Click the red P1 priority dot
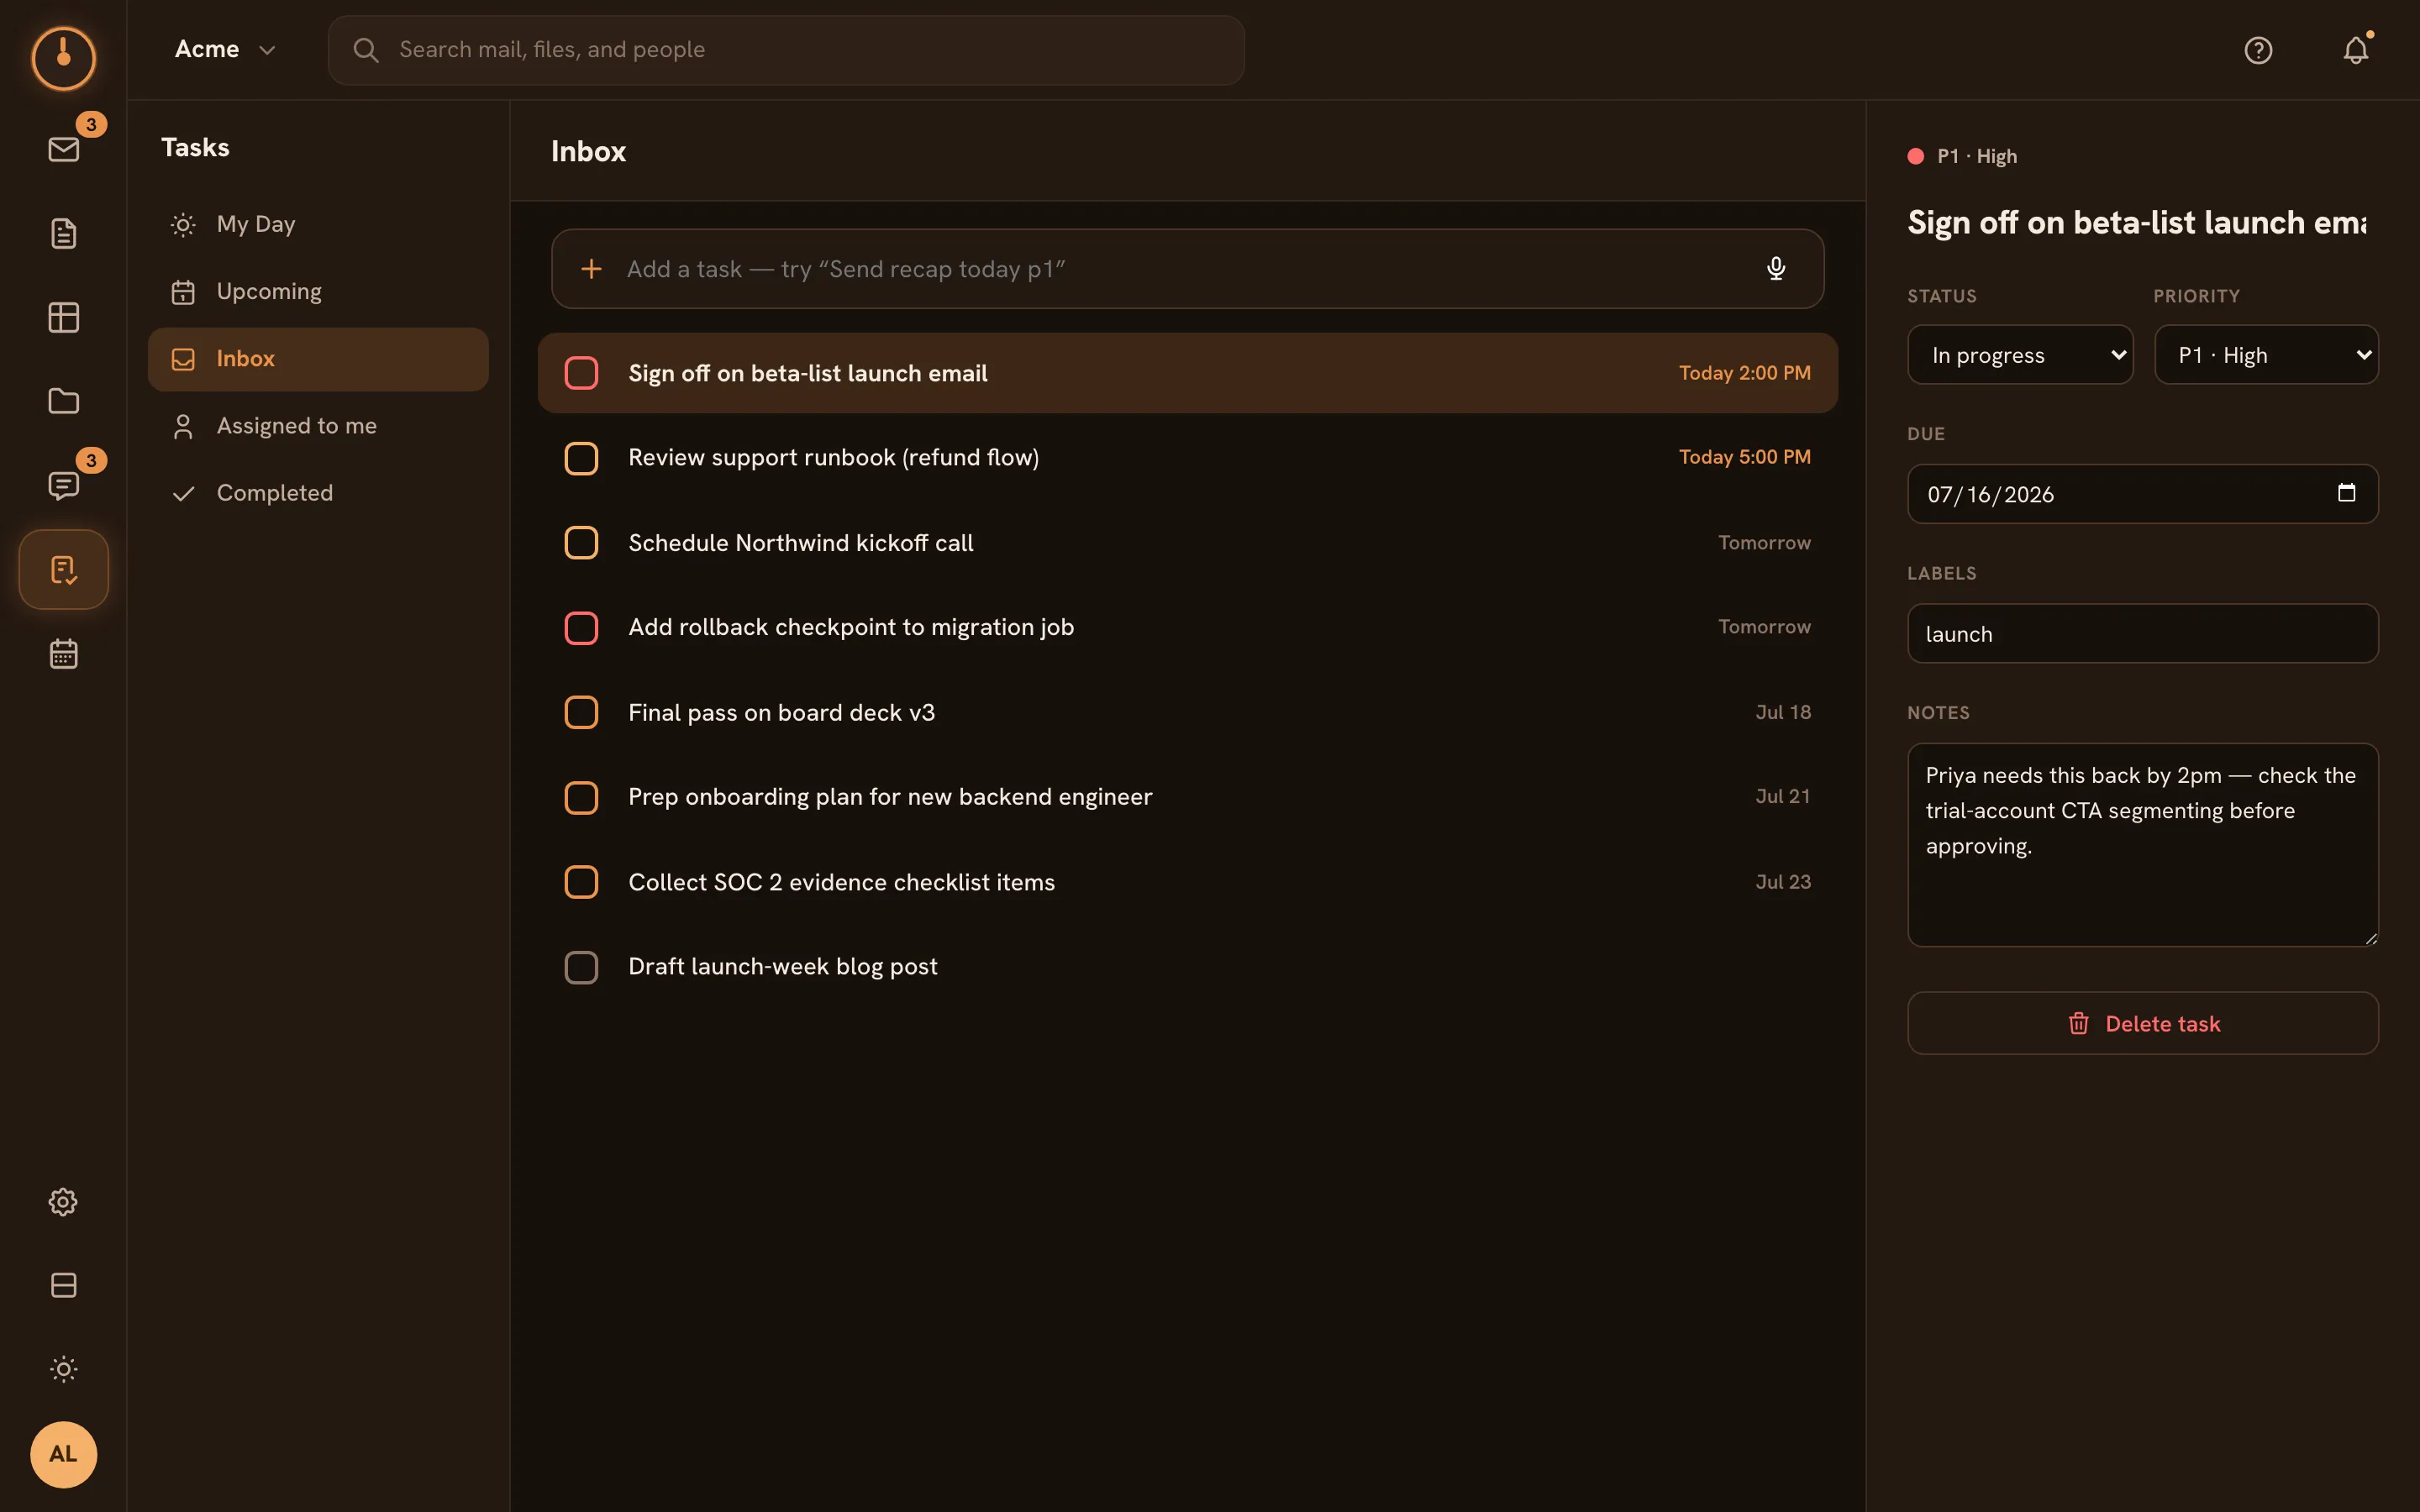 click(x=1915, y=156)
